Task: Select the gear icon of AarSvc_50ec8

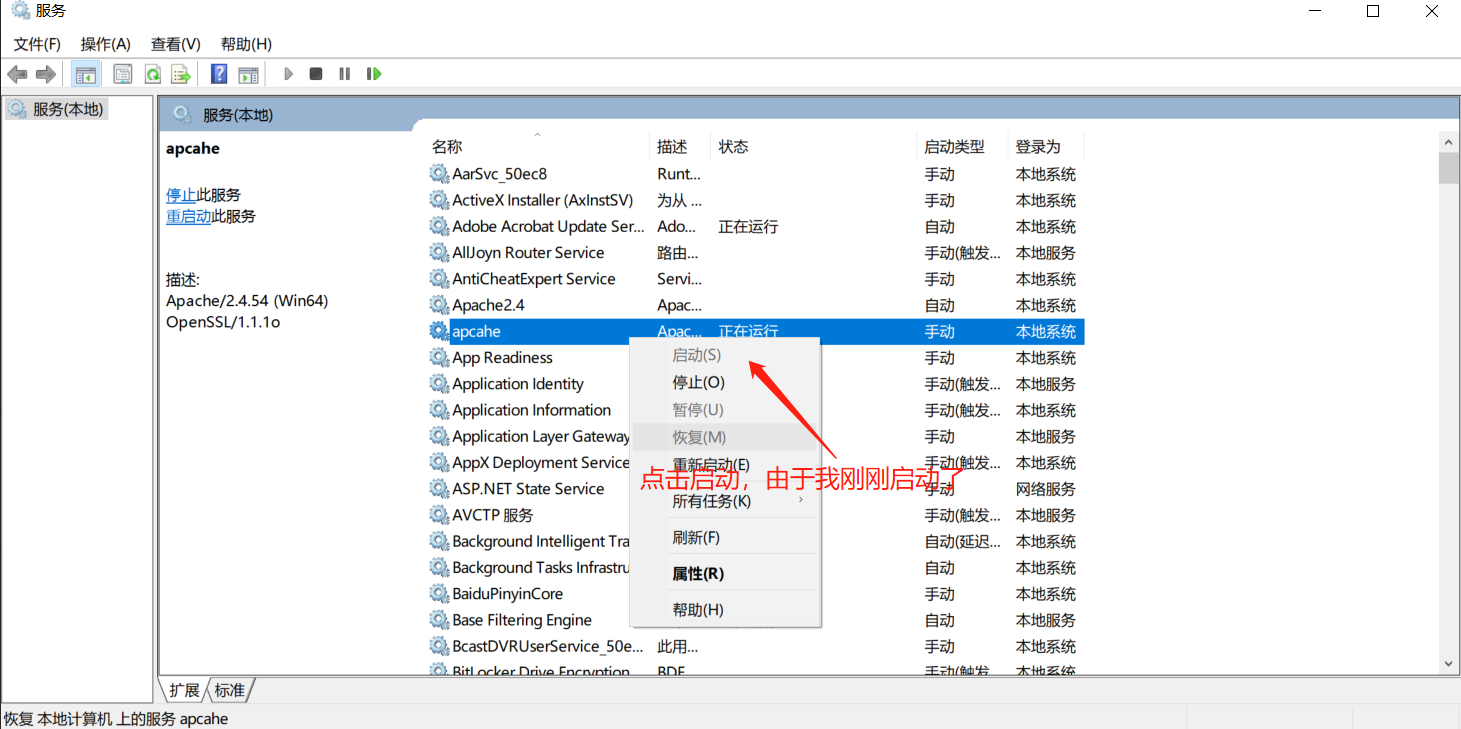Action: coord(439,174)
